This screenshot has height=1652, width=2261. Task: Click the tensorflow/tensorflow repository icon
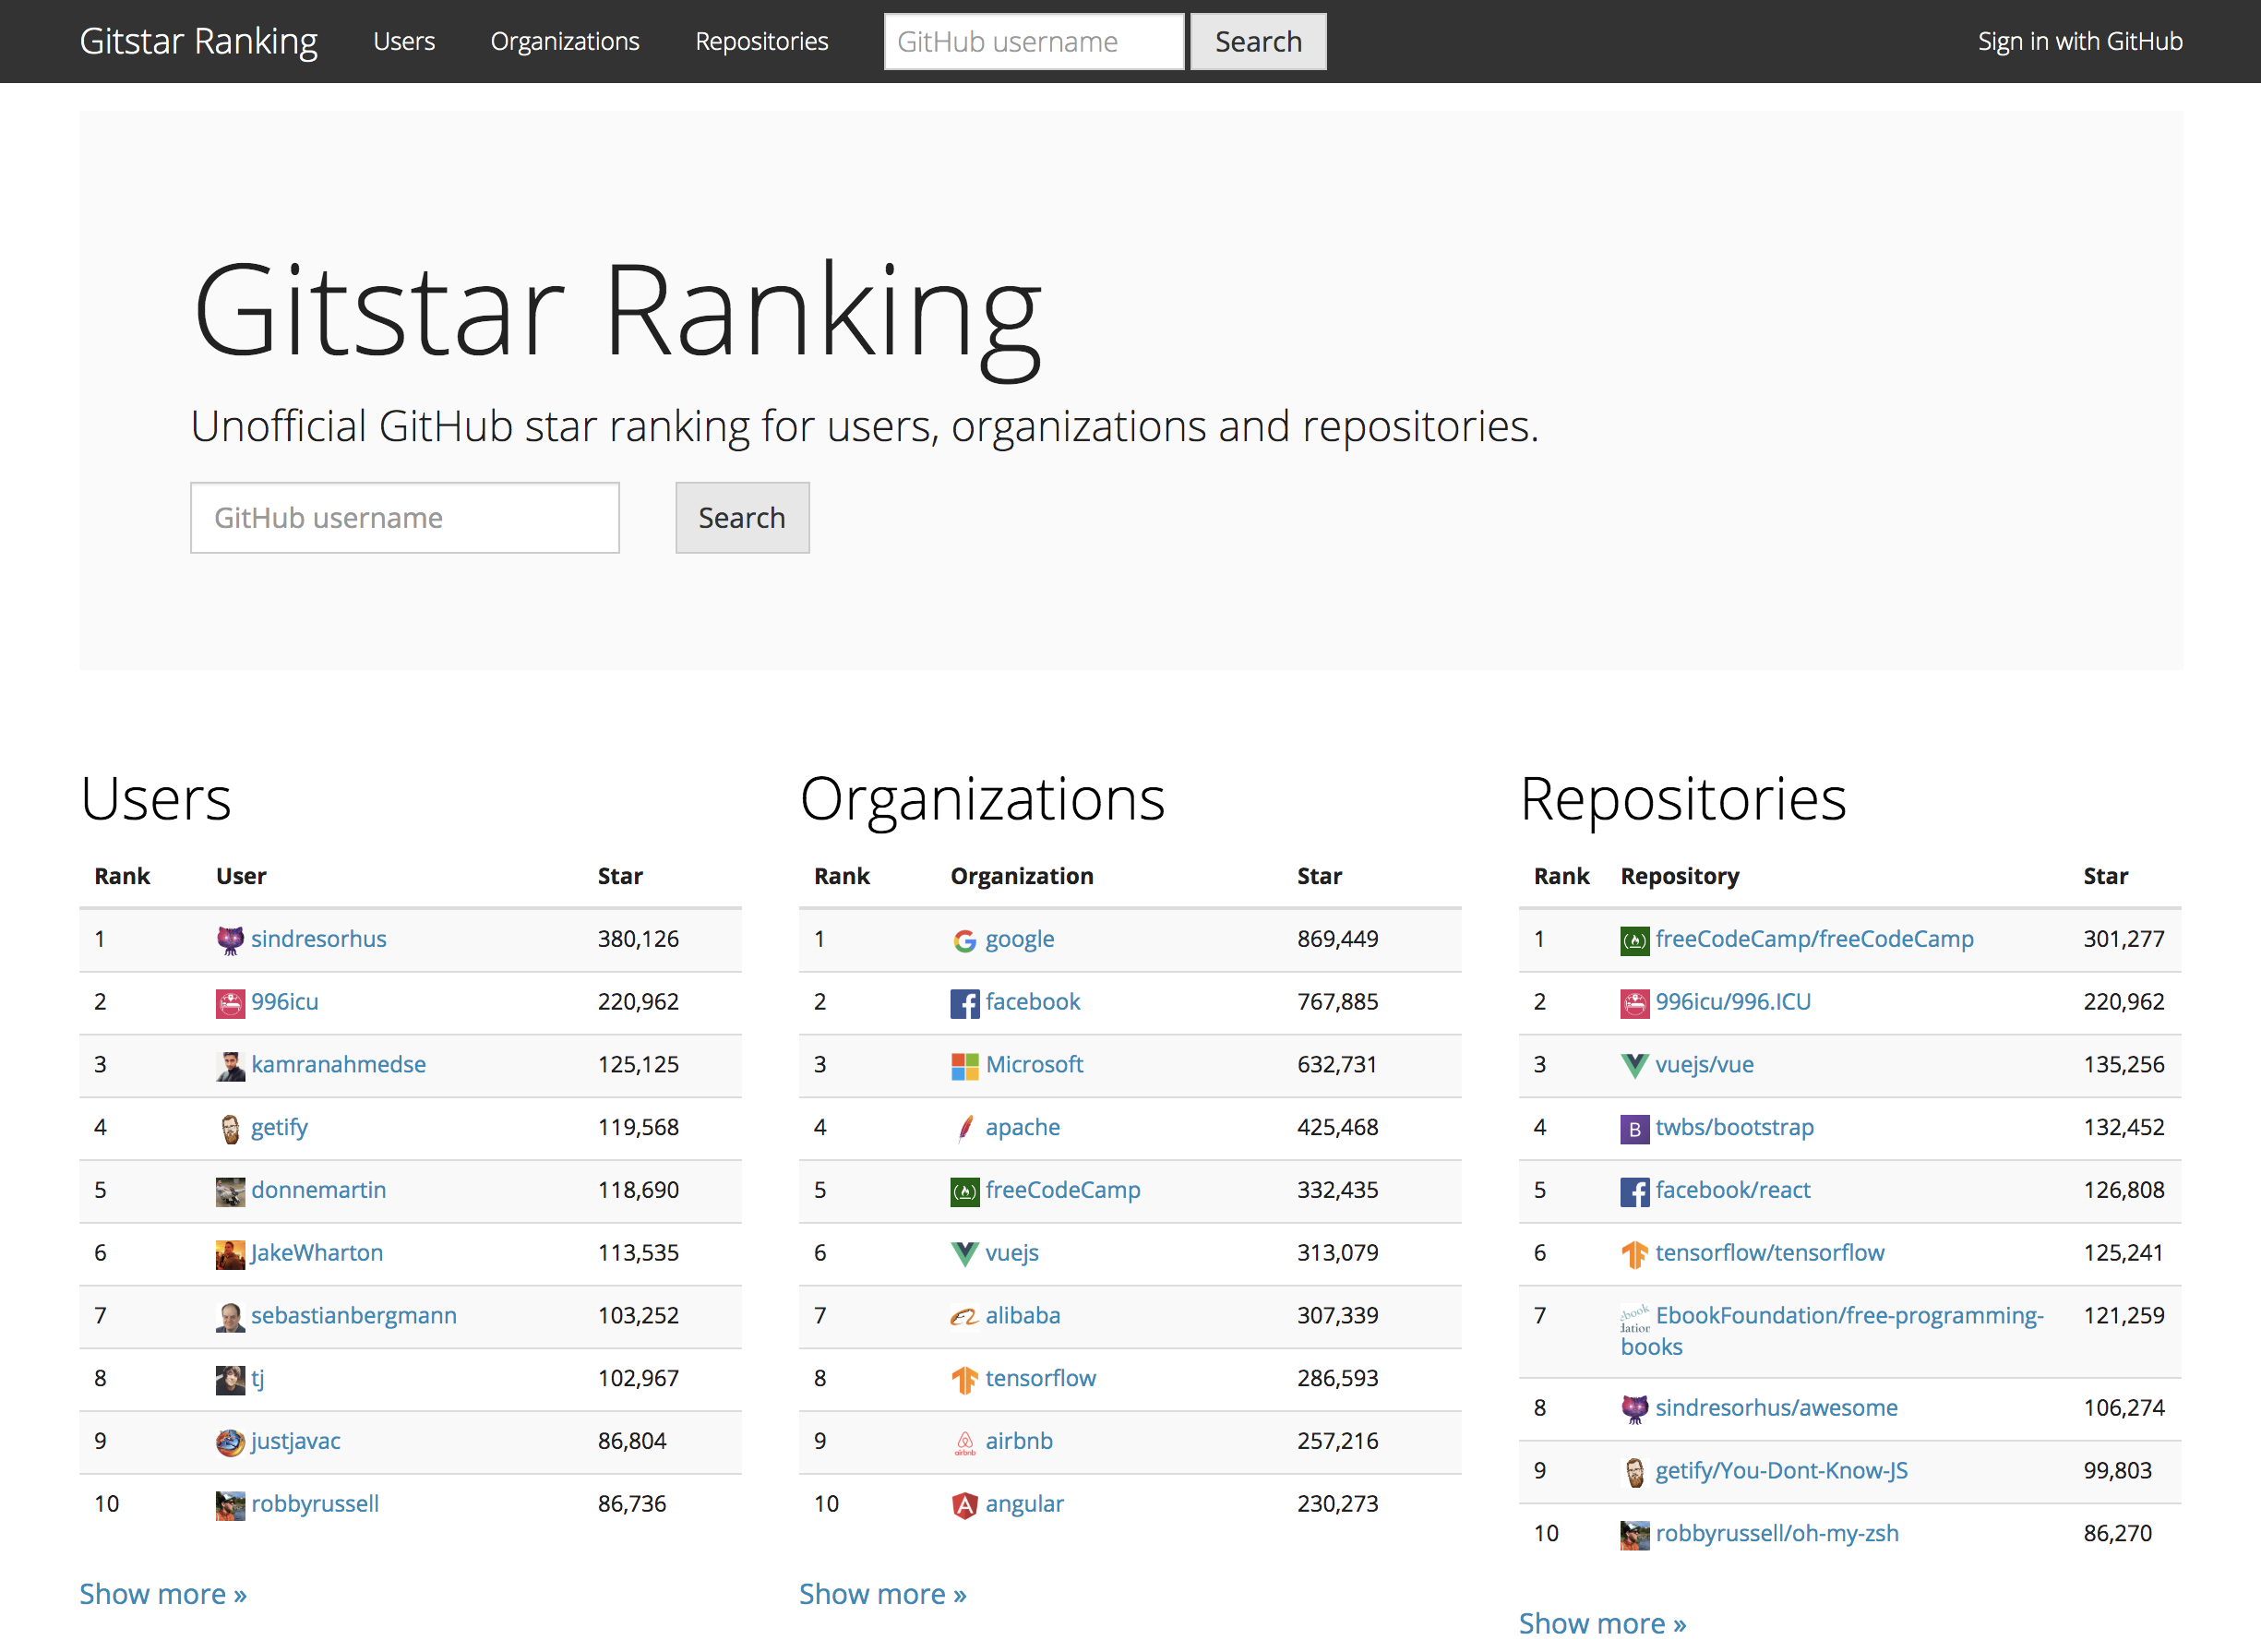pos(1634,1254)
